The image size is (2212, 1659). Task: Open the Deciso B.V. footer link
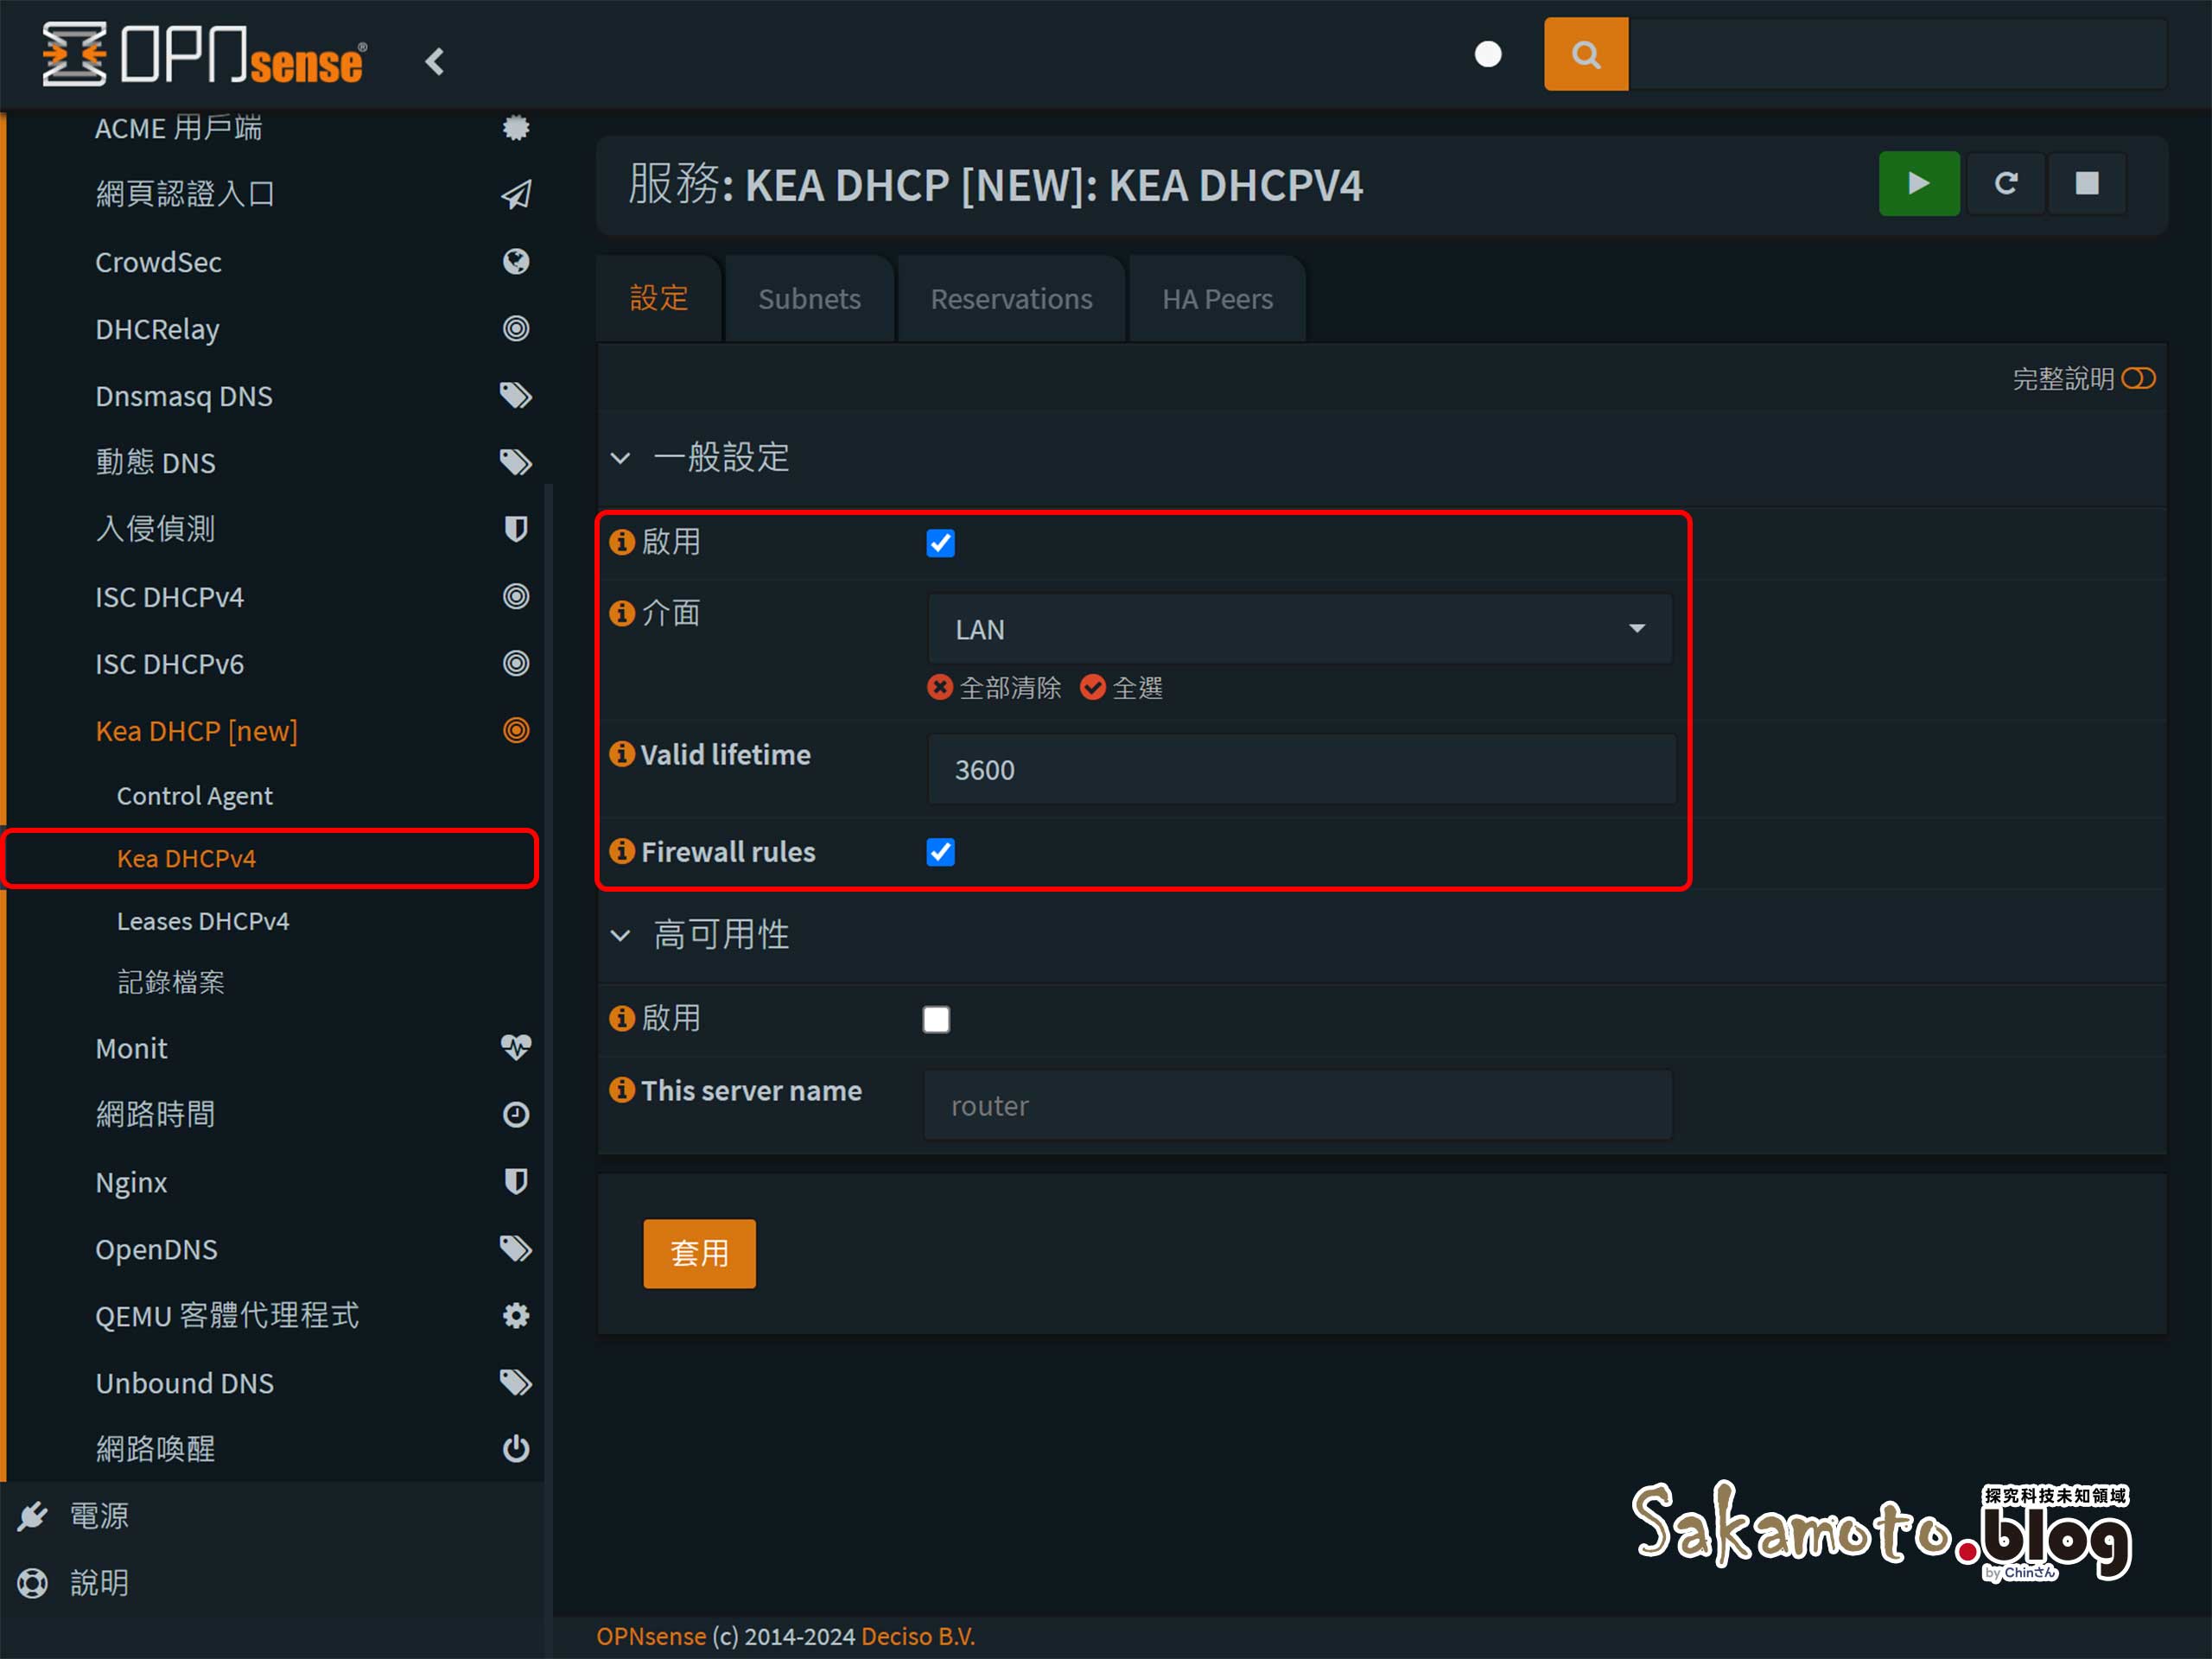pos(918,1636)
